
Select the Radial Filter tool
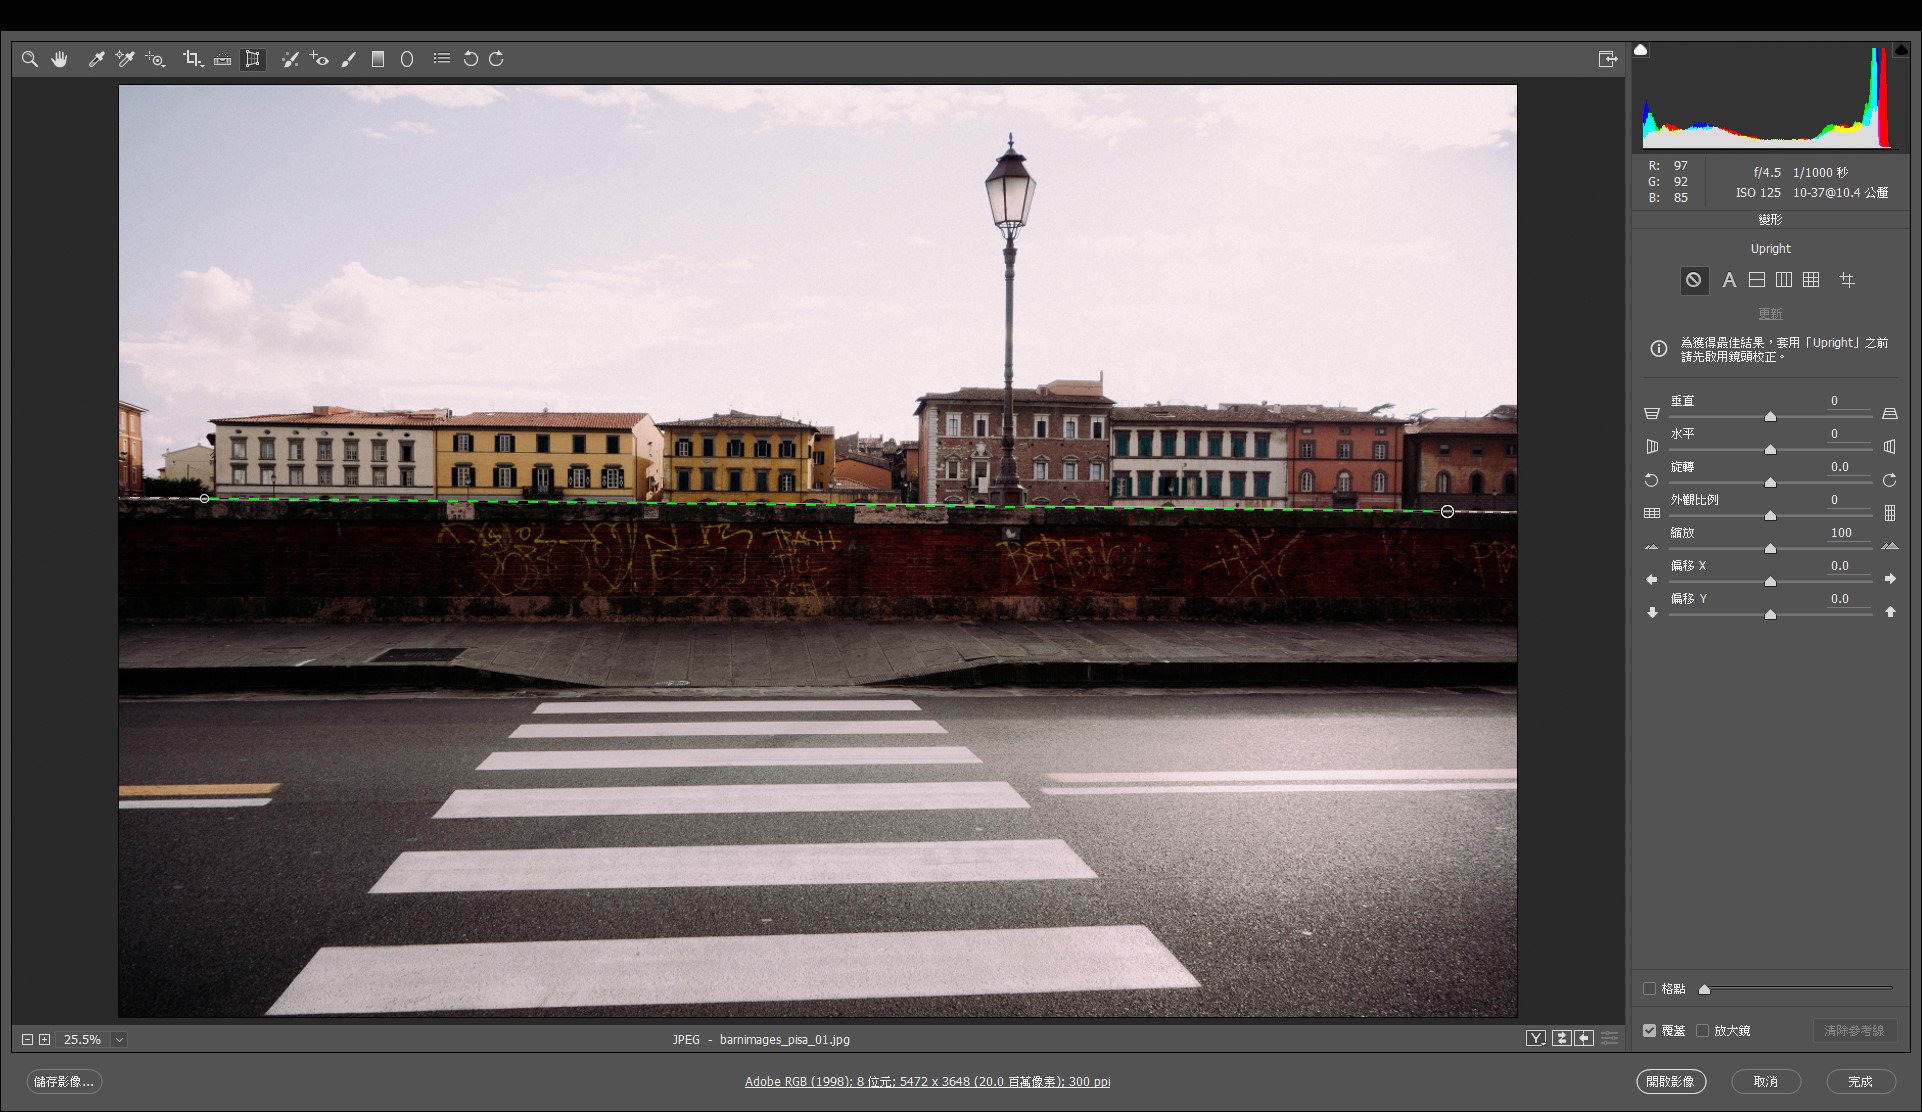pos(407,60)
